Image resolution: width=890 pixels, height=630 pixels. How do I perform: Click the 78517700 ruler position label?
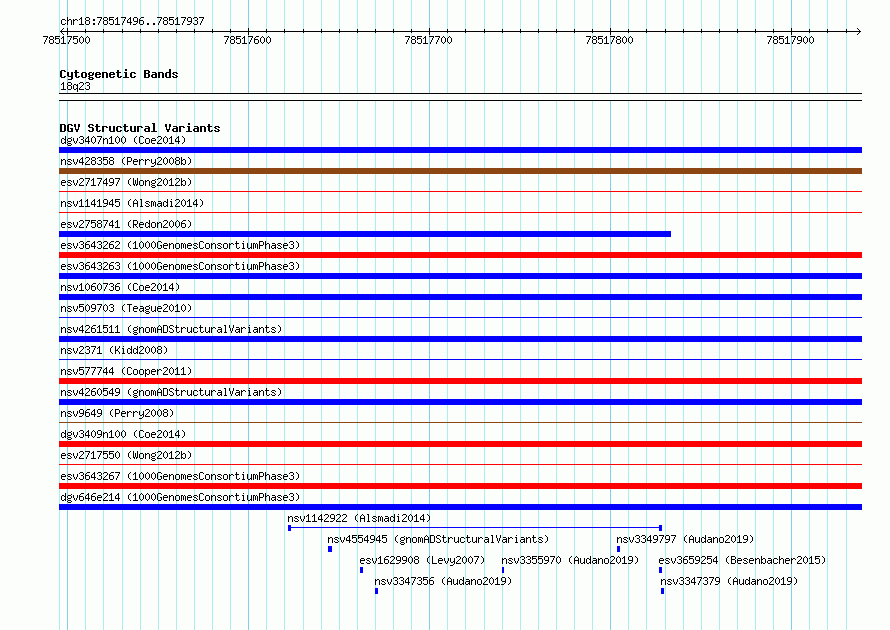(429, 40)
